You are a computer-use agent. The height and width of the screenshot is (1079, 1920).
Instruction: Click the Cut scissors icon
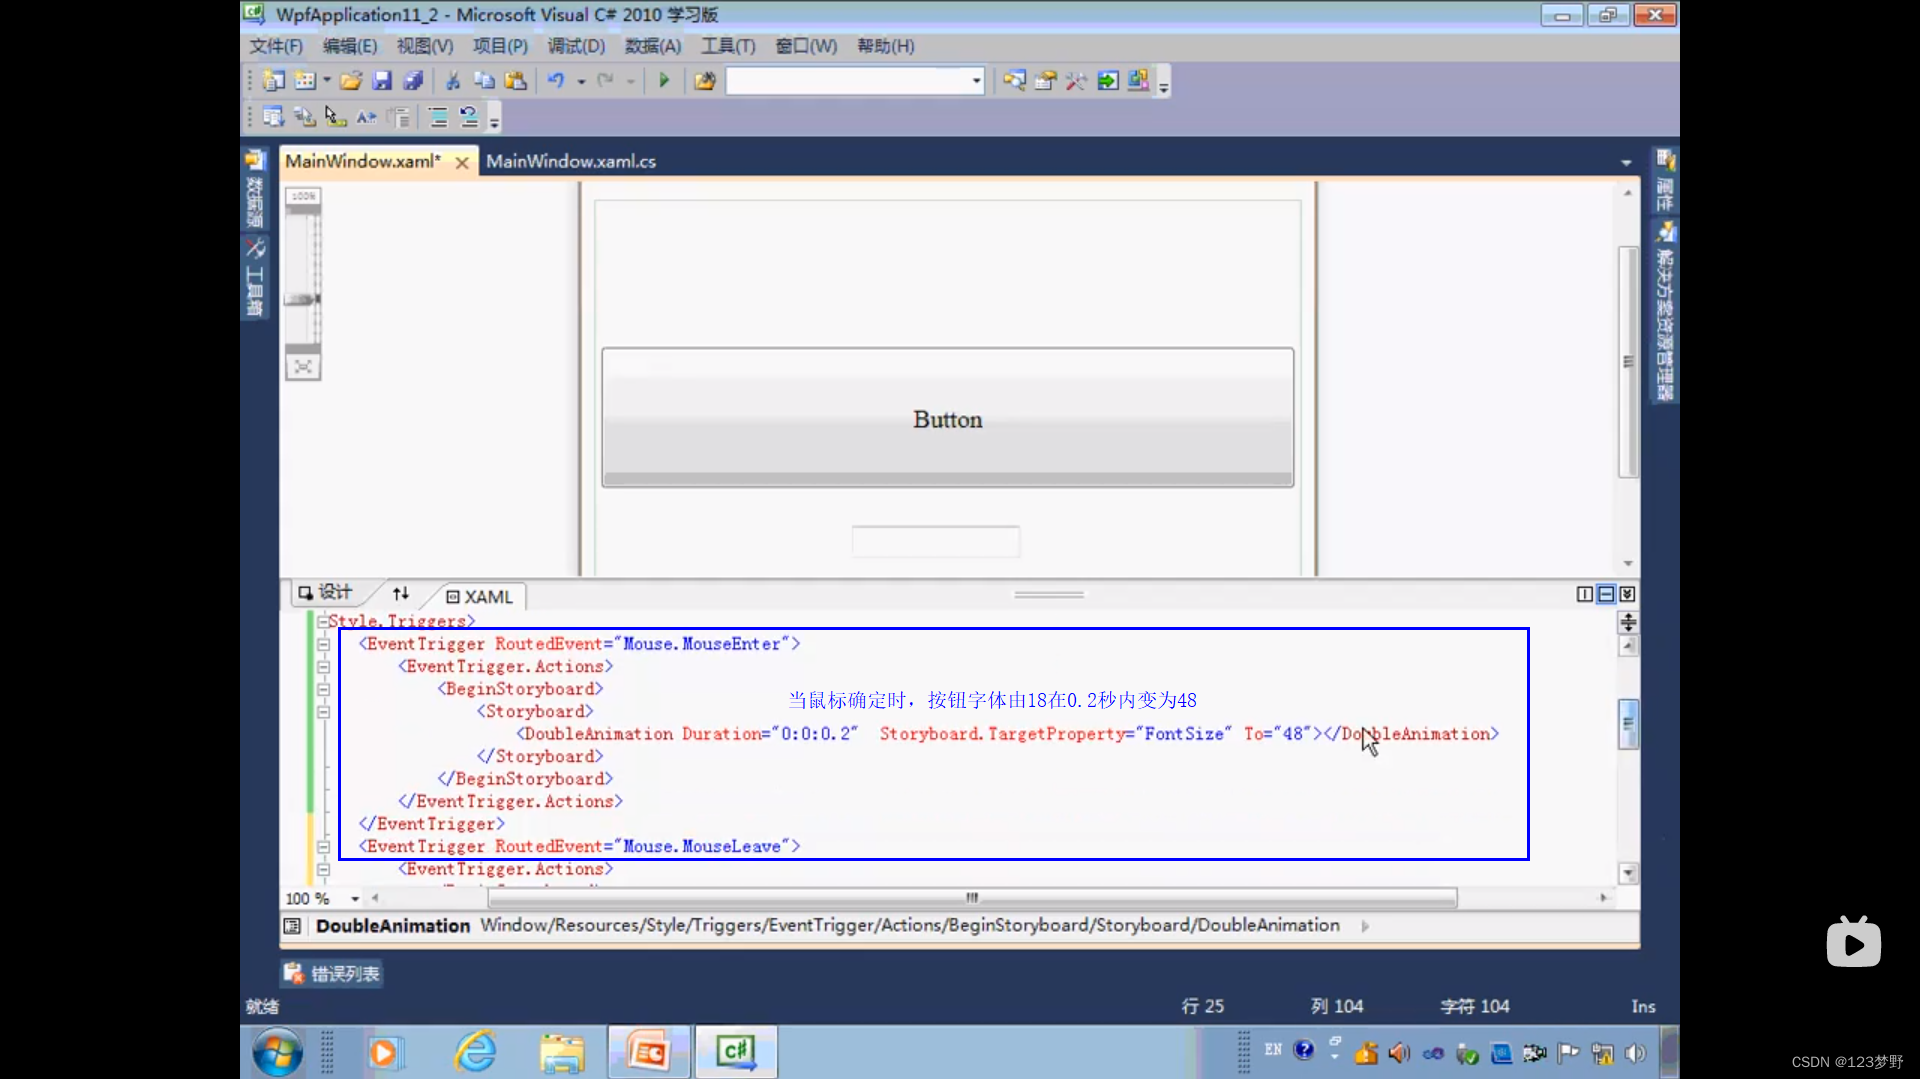pos(453,81)
